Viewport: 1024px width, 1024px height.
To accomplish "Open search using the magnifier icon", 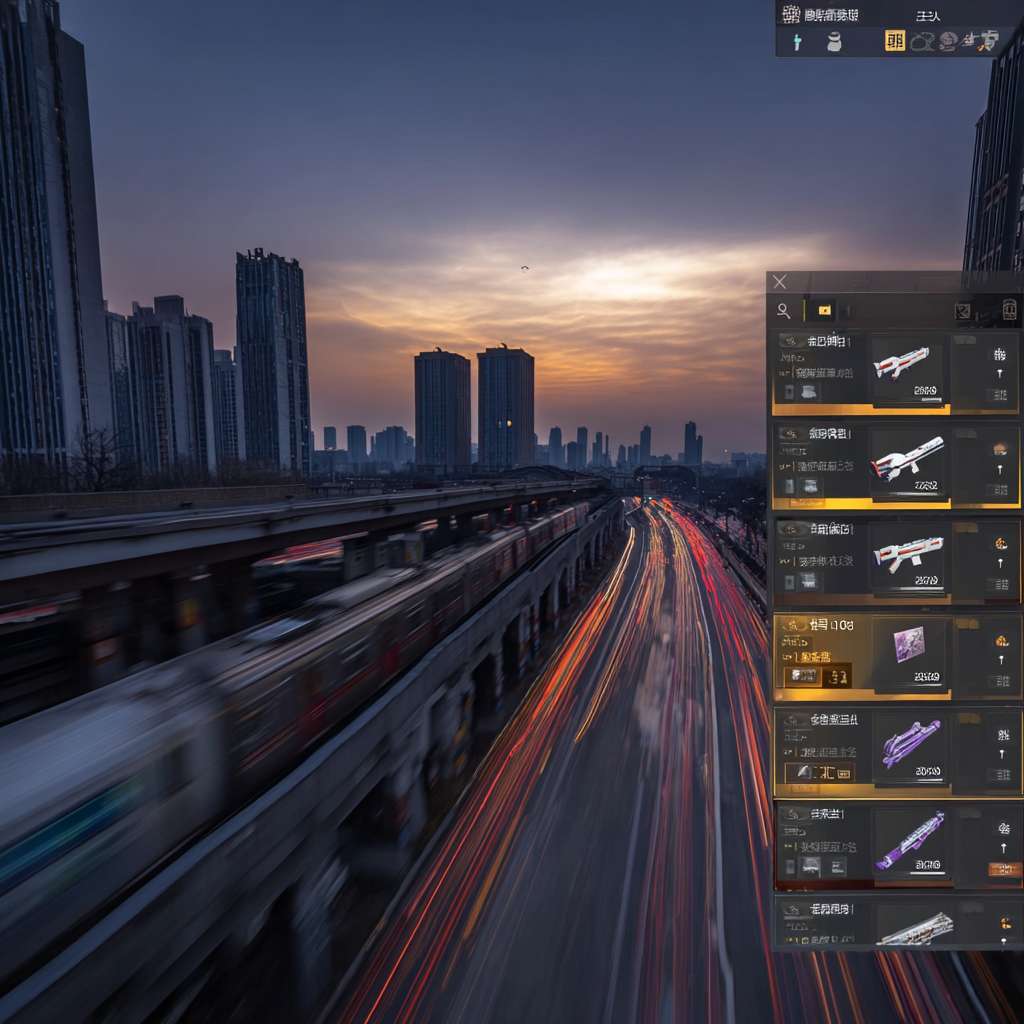I will coord(784,311).
